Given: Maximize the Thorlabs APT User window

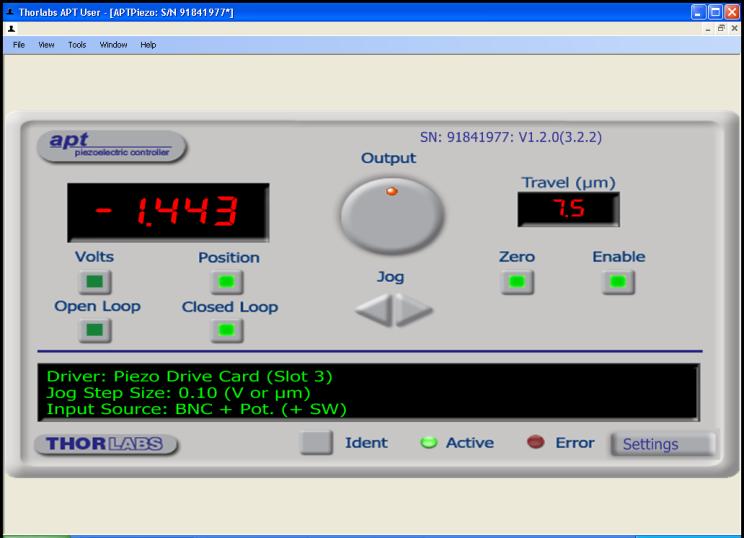Looking at the screenshot, I should click(715, 12).
